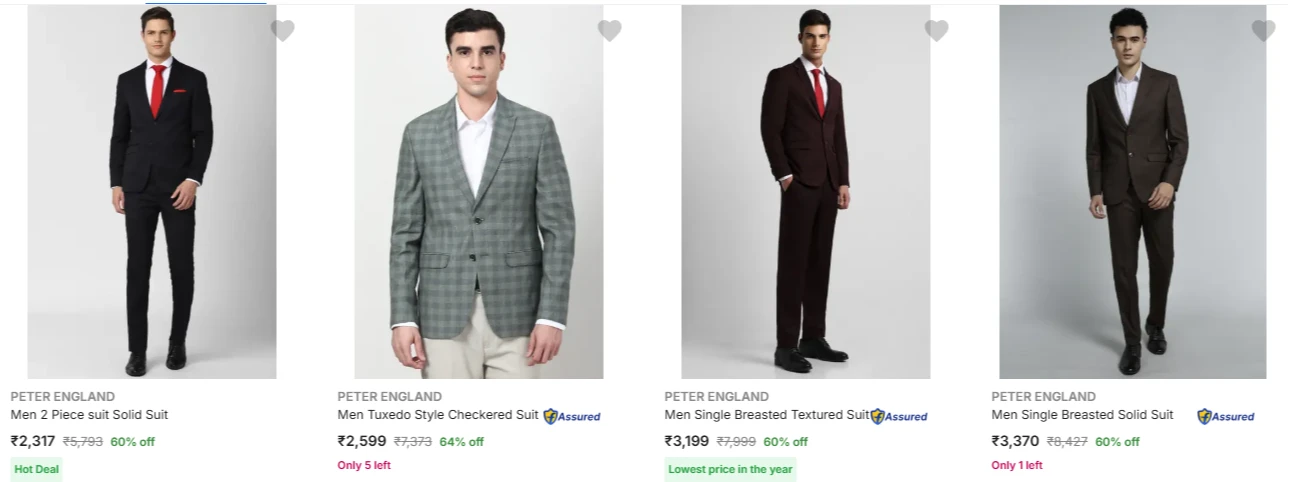Open Men Single Breasted Textured Suit title
This screenshot has width=1289, height=482.
[x=767, y=415]
